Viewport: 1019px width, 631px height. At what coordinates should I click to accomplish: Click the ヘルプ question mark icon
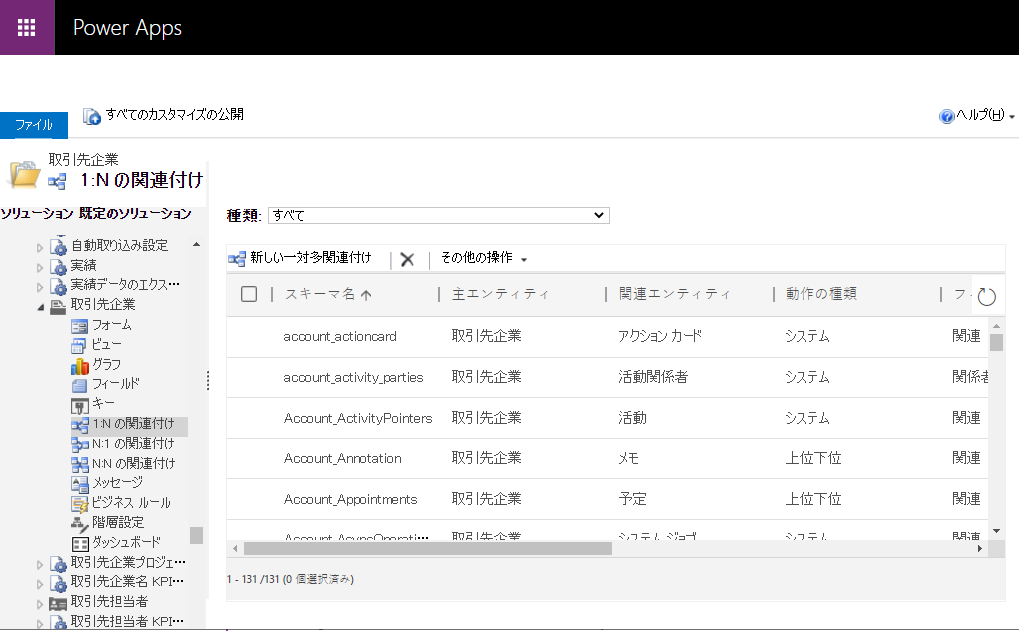coord(946,116)
